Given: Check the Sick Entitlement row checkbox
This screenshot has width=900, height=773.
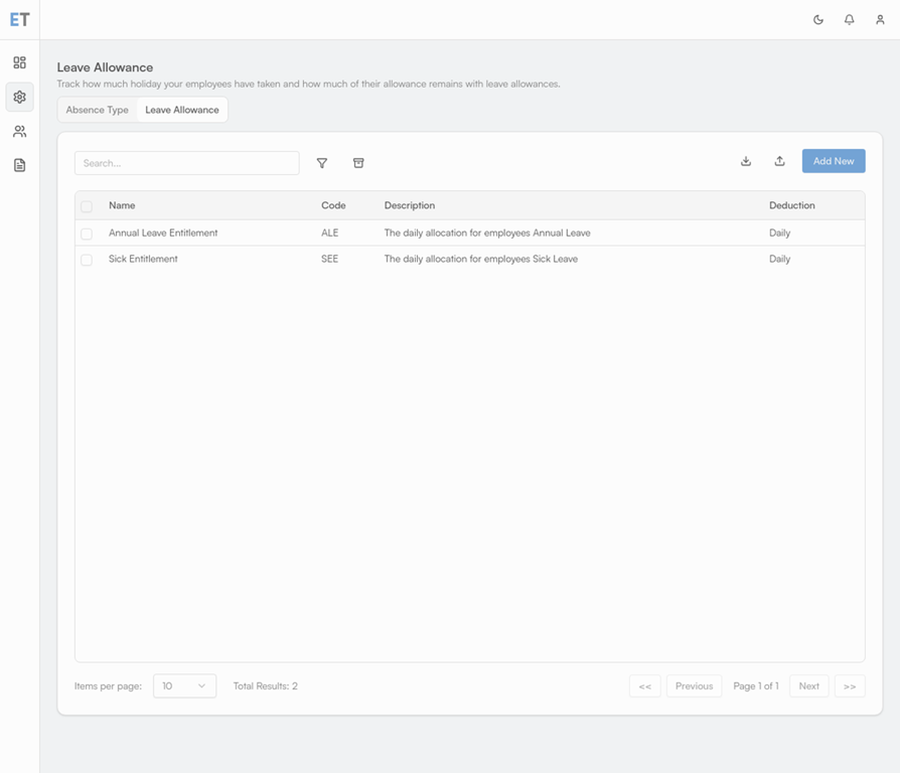Looking at the screenshot, I should click(x=87, y=259).
